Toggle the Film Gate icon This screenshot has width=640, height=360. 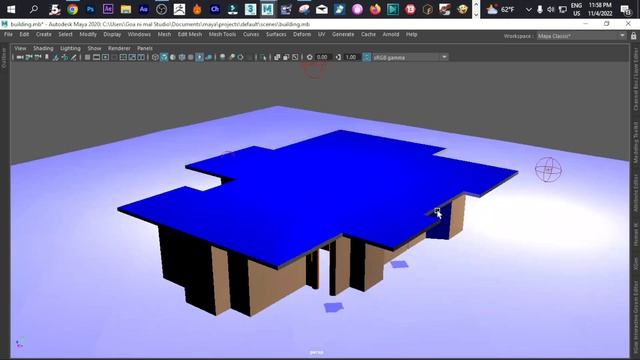[96, 58]
